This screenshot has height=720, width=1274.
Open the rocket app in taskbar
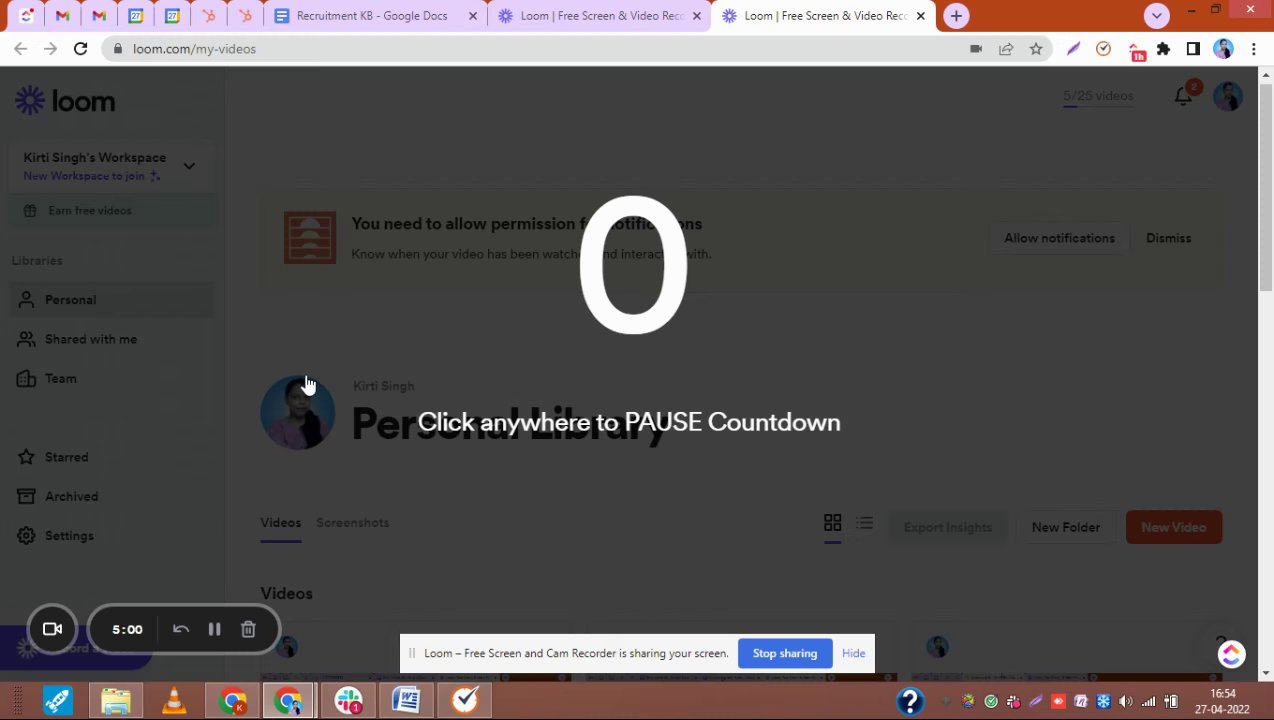[58, 701]
